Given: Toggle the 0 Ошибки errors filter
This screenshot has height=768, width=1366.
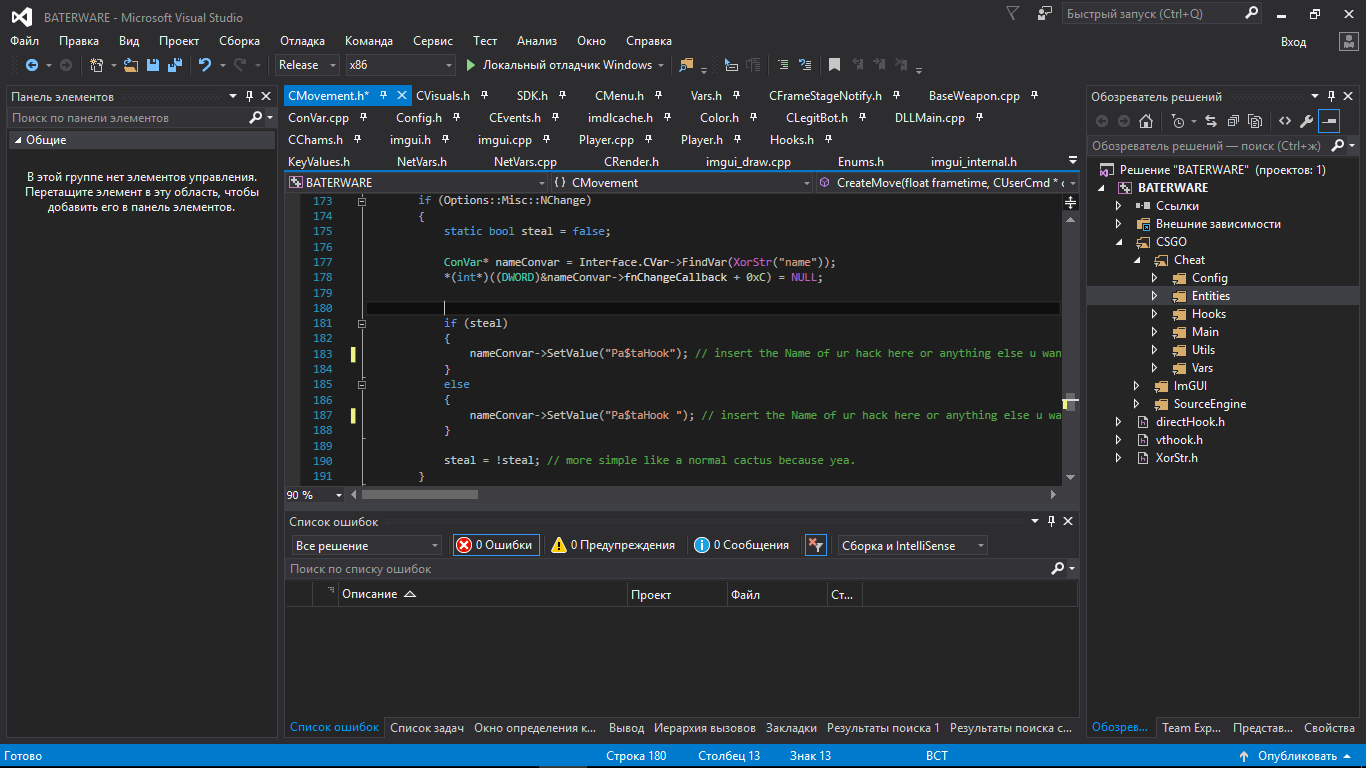Looking at the screenshot, I should pyautogui.click(x=496, y=545).
